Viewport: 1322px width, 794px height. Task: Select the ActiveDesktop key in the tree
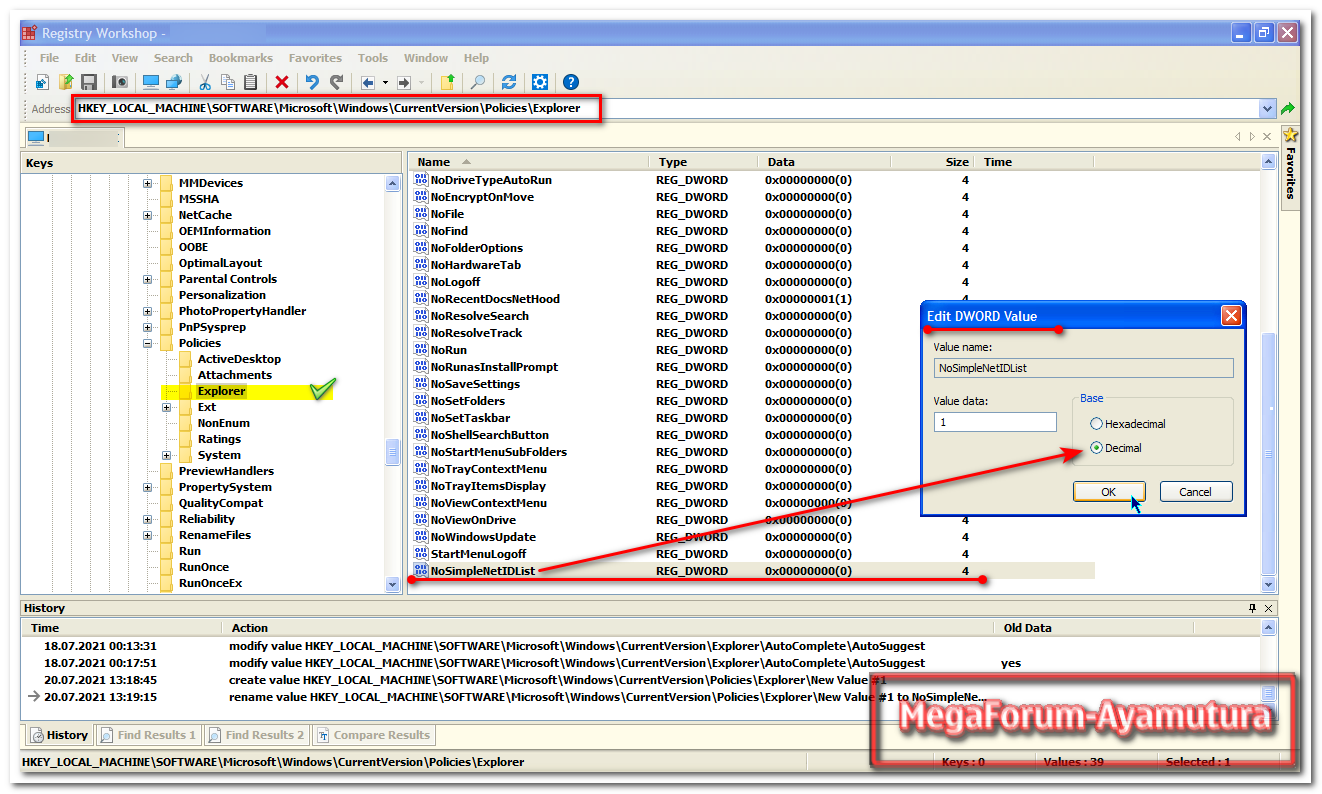click(239, 359)
